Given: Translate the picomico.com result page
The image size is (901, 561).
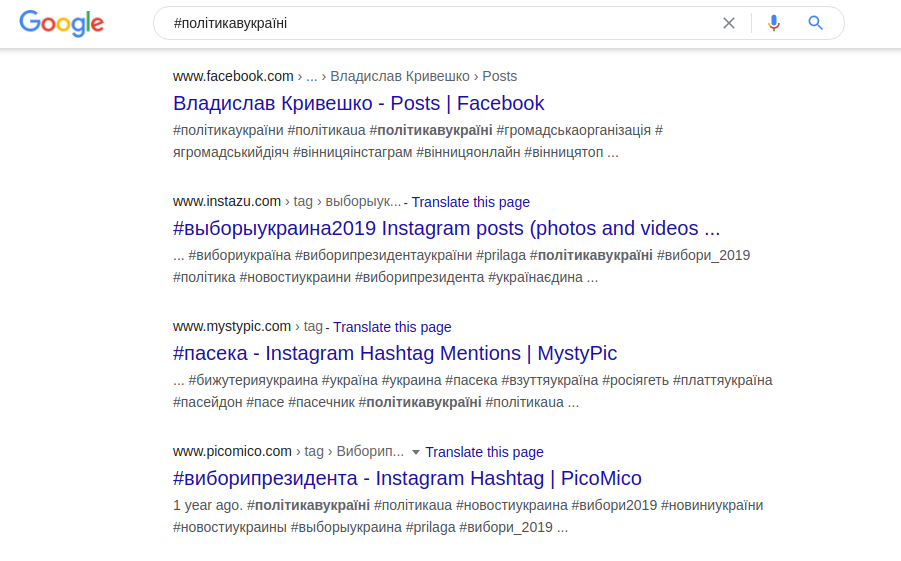Looking at the screenshot, I should [484, 452].
